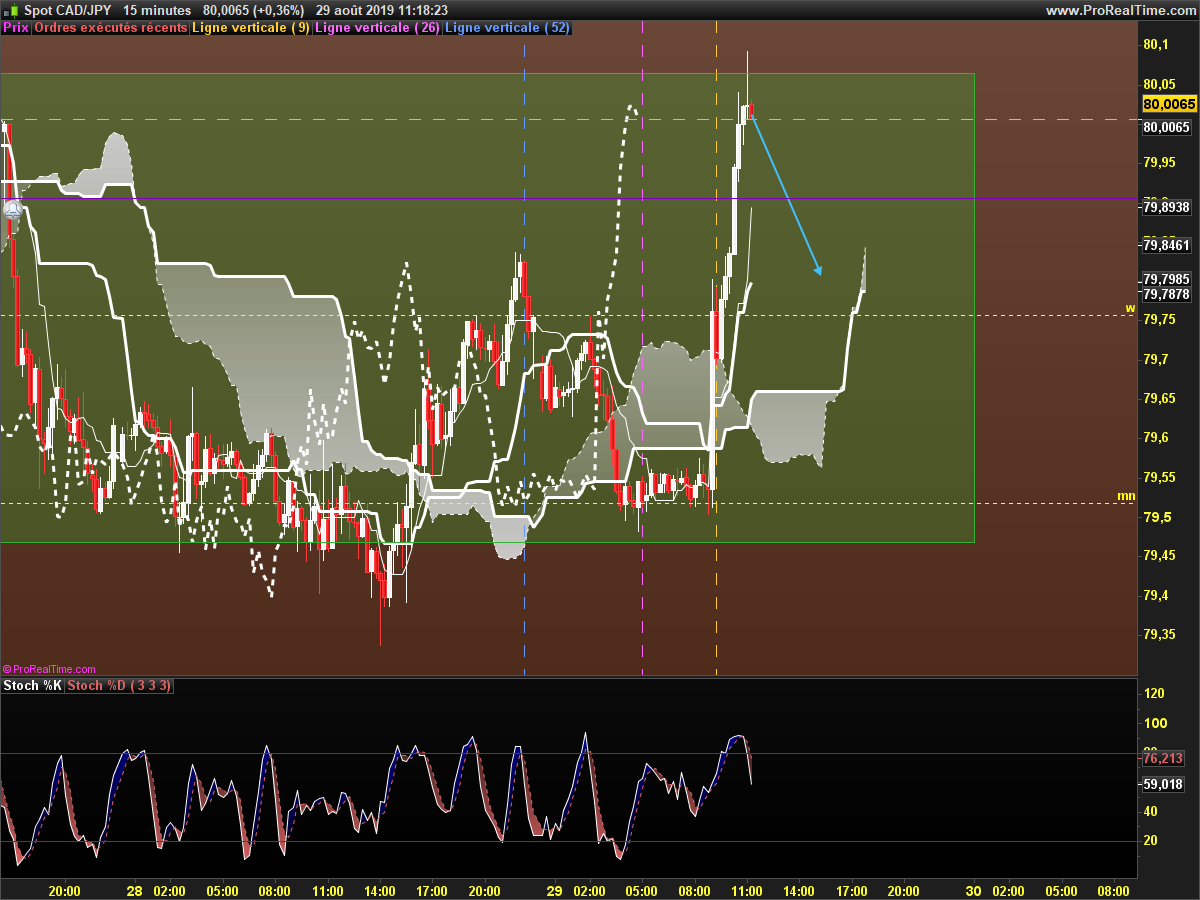1200x900 pixels.
Task: Click the alert bell icon on the chart
Action: [13, 209]
